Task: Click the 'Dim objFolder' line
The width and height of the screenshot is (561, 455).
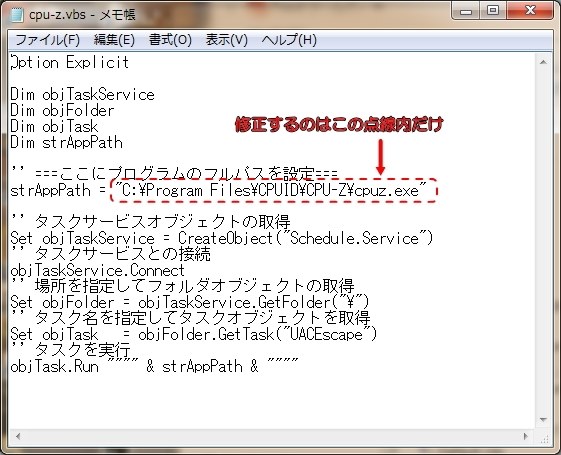Action: click(62, 110)
